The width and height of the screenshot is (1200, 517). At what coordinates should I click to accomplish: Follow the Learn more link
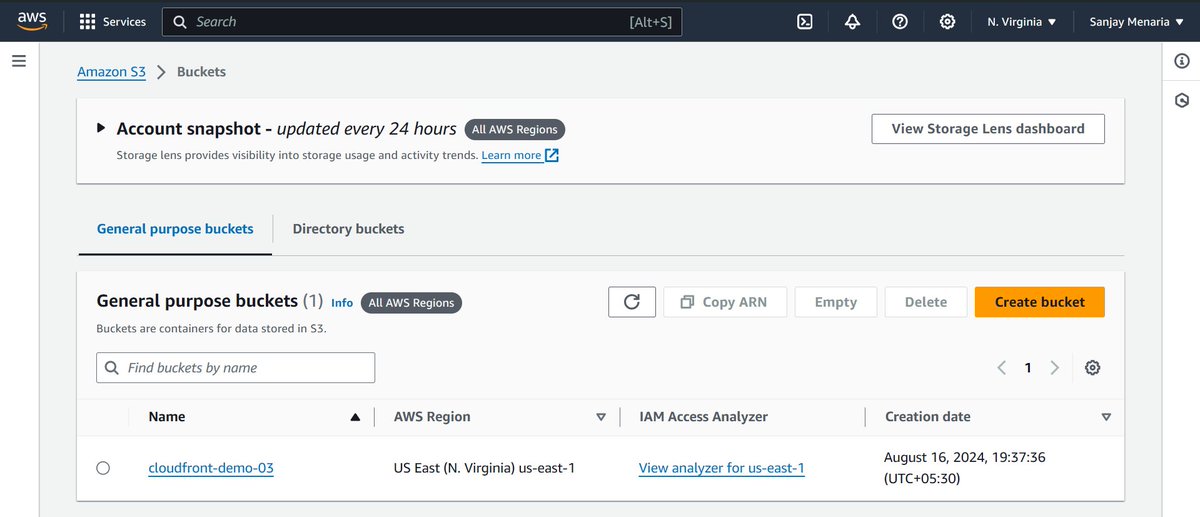click(520, 155)
